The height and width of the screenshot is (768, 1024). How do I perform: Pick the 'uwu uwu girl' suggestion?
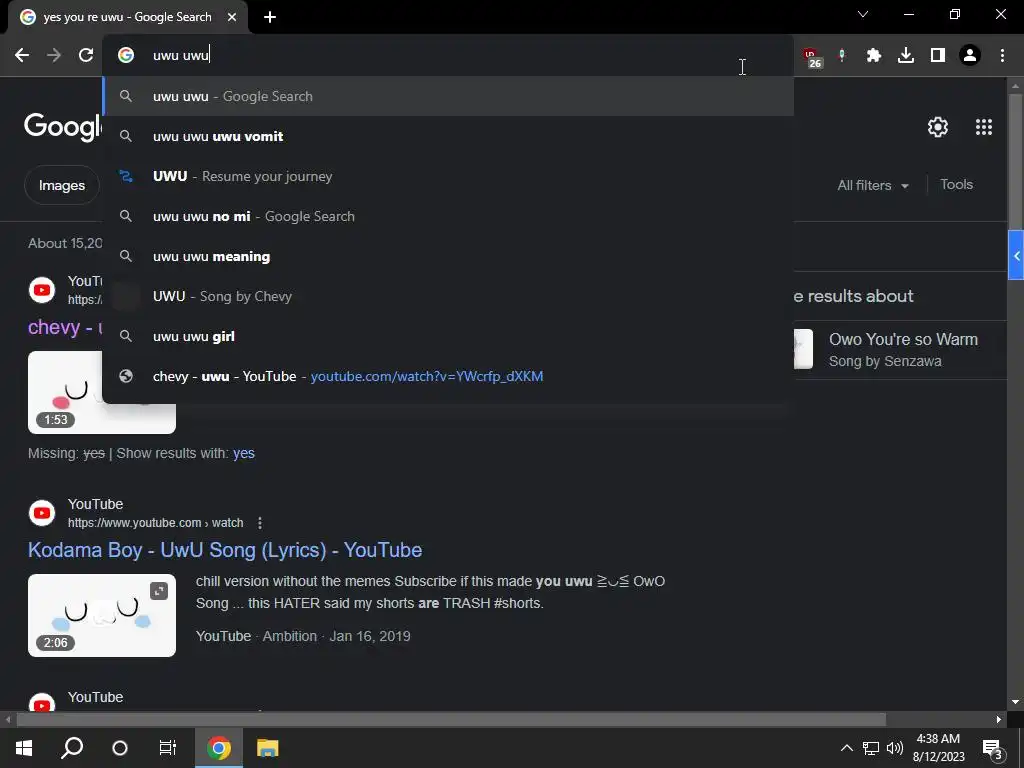(x=448, y=336)
